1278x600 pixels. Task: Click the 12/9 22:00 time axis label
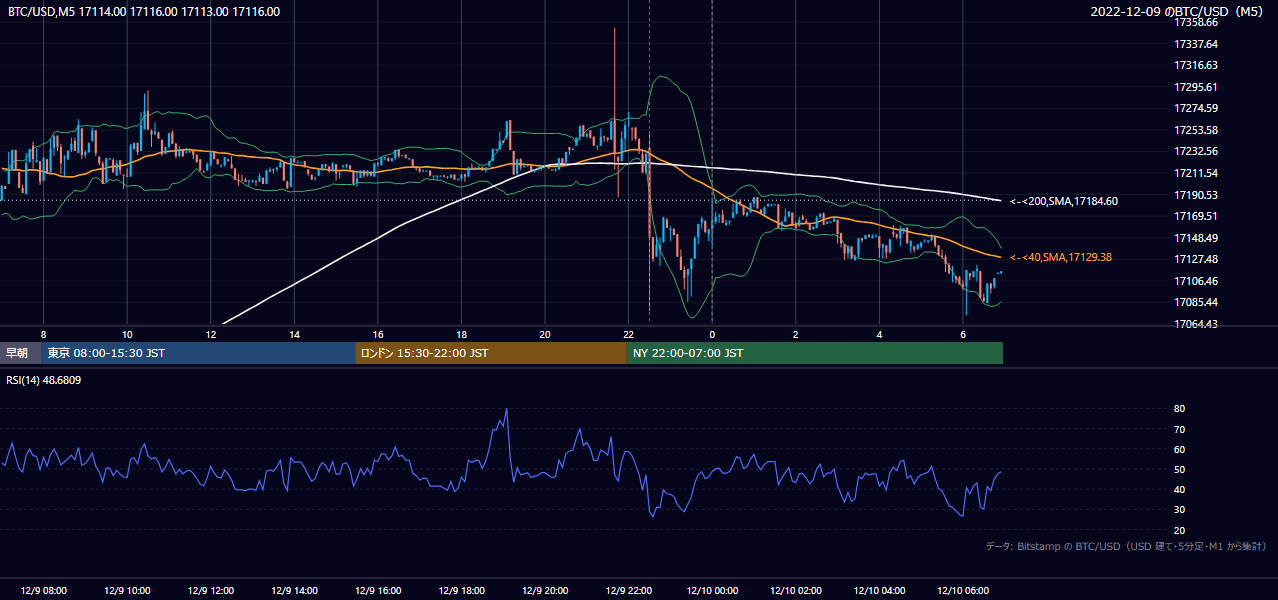pos(628,590)
